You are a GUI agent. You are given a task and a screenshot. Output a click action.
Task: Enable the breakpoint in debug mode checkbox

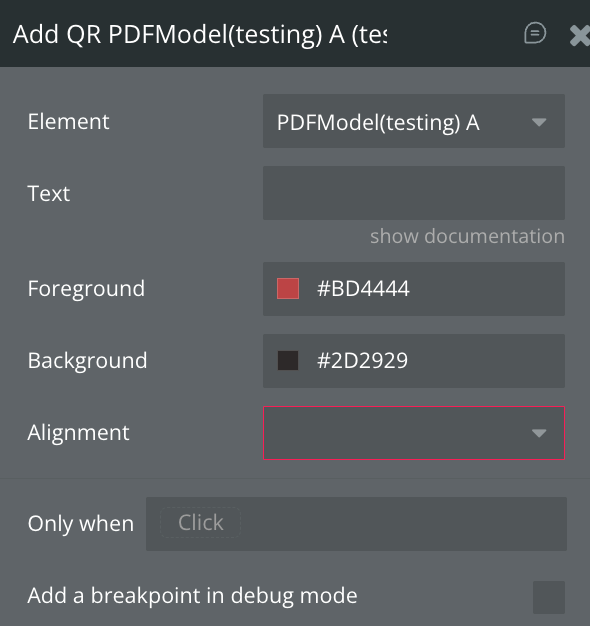click(548, 597)
